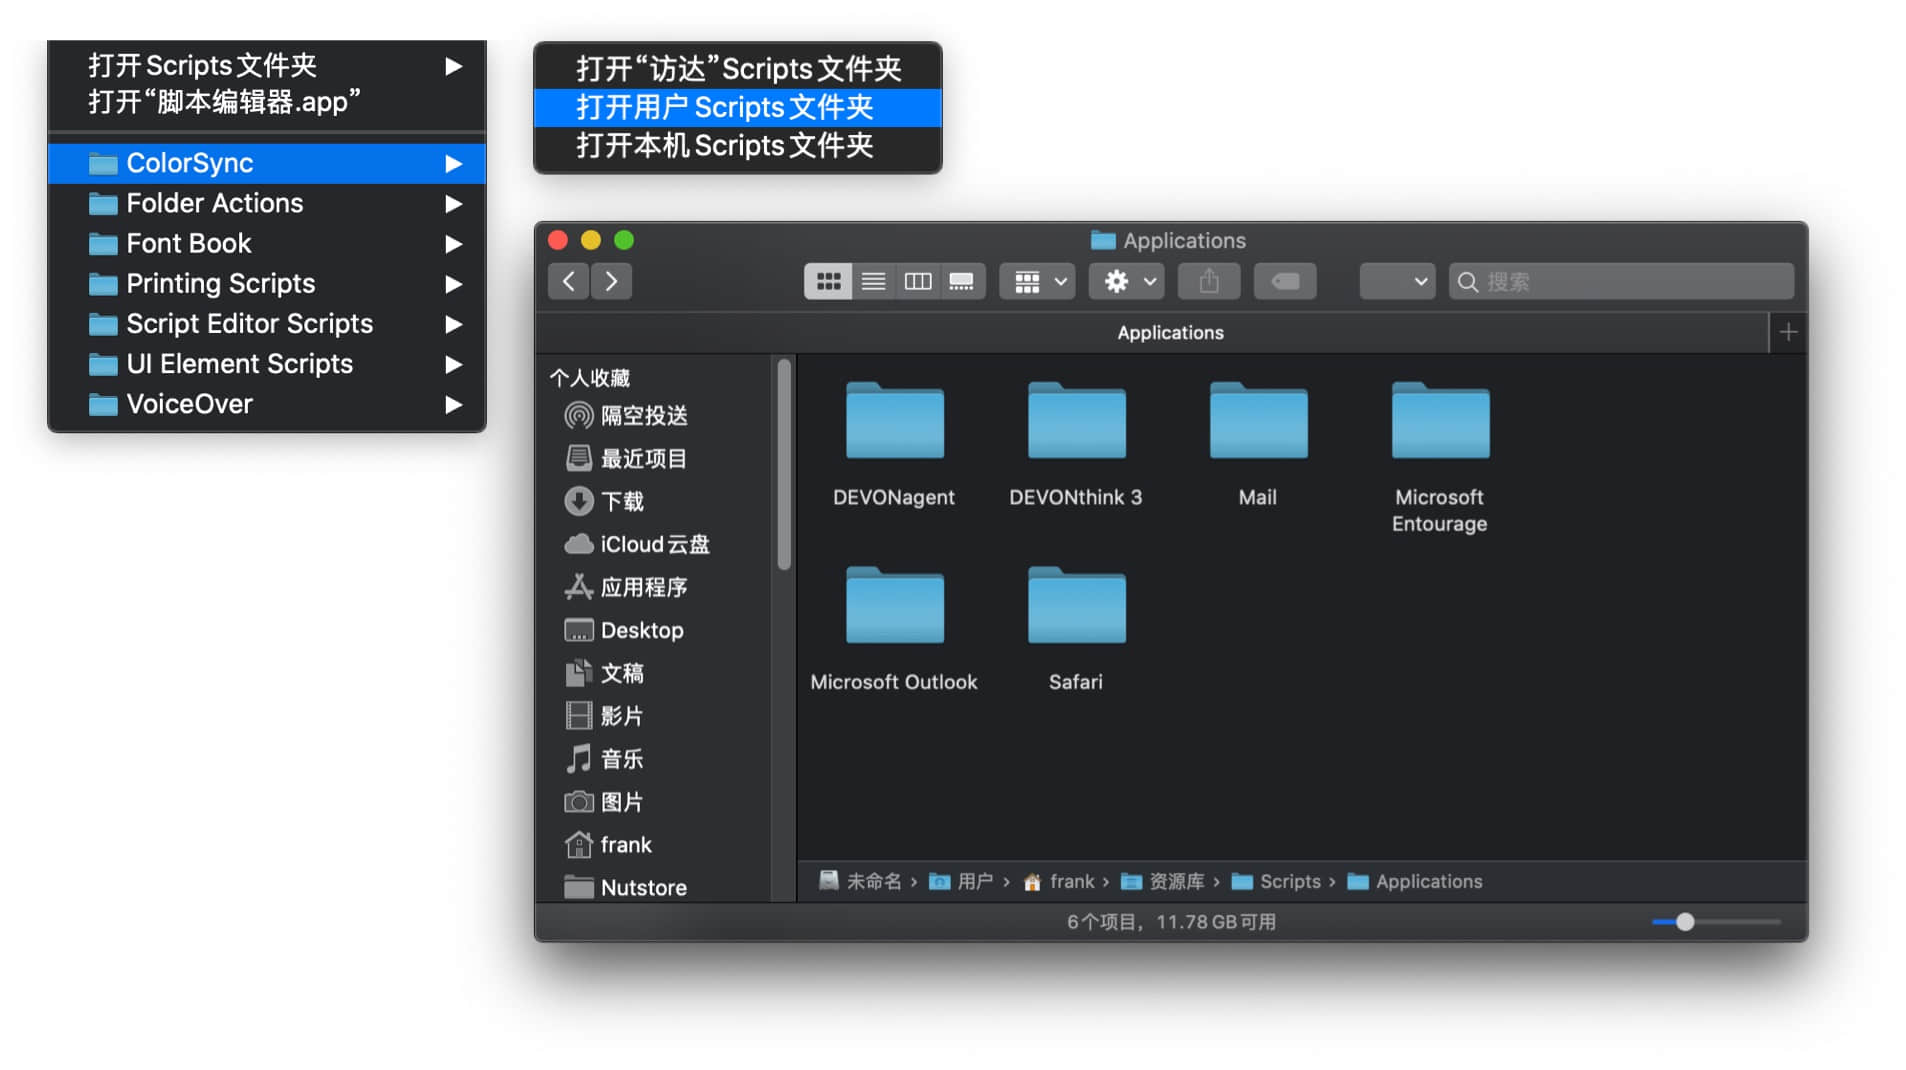Expand the Printing Scripts submenu
The height and width of the screenshot is (1070, 1906).
[x=267, y=283]
